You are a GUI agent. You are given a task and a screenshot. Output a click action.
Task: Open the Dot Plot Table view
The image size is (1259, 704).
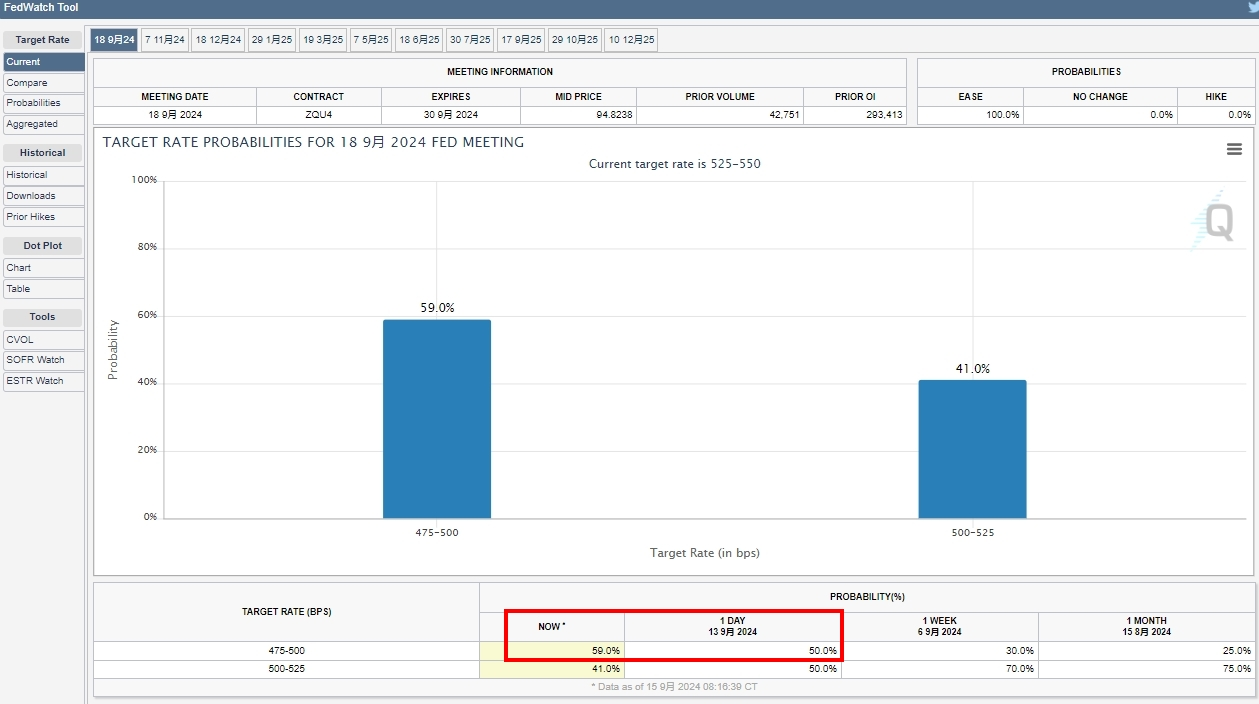coord(43,289)
